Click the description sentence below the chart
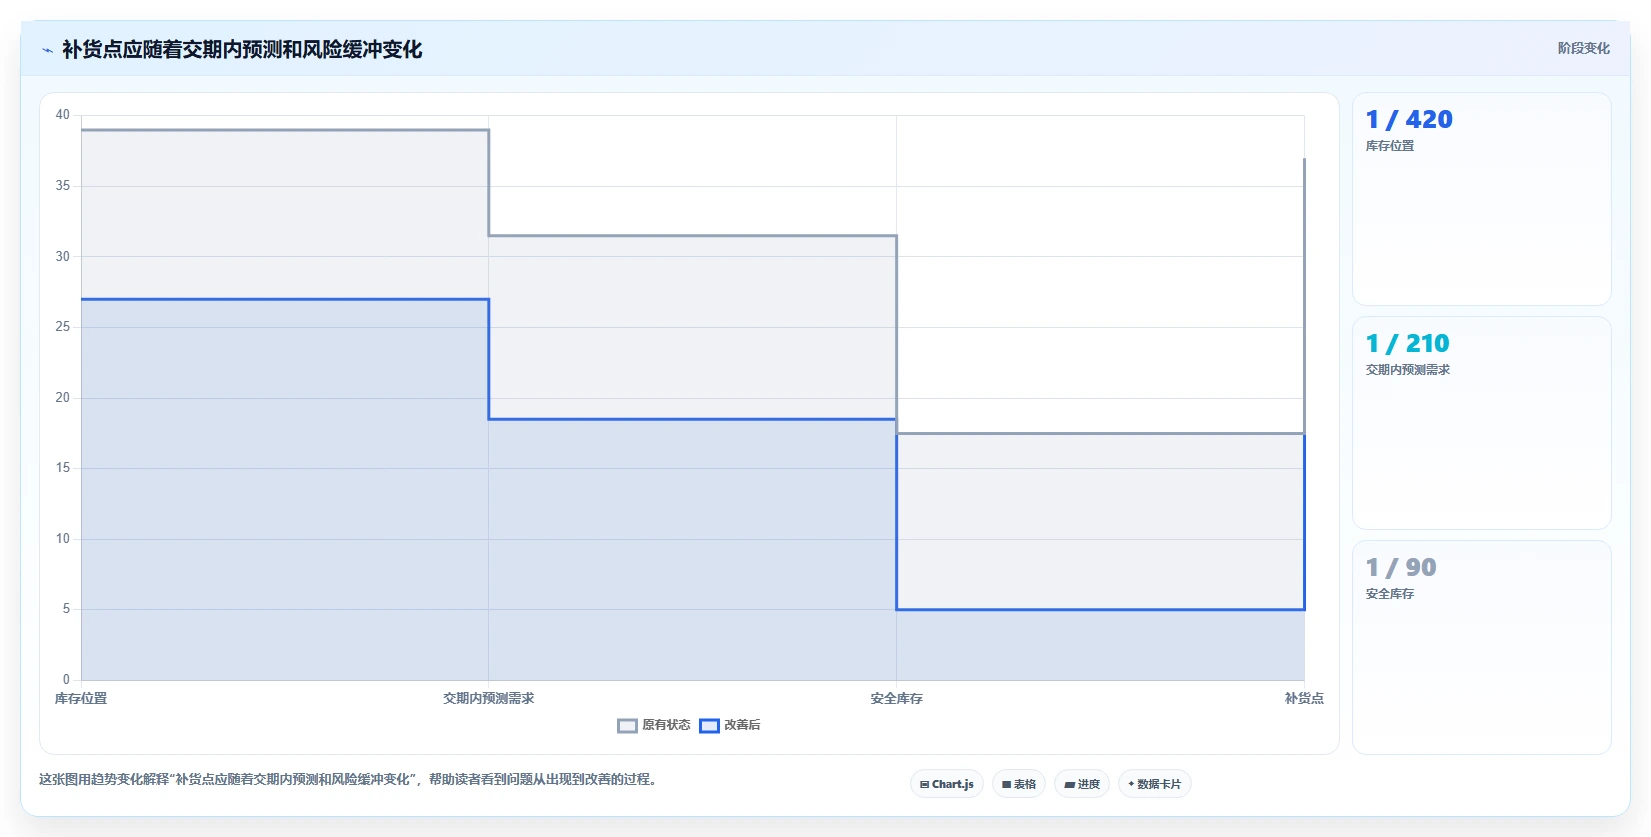Image resolution: width=1651 pixels, height=837 pixels. pyautogui.click(x=350, y=779)
